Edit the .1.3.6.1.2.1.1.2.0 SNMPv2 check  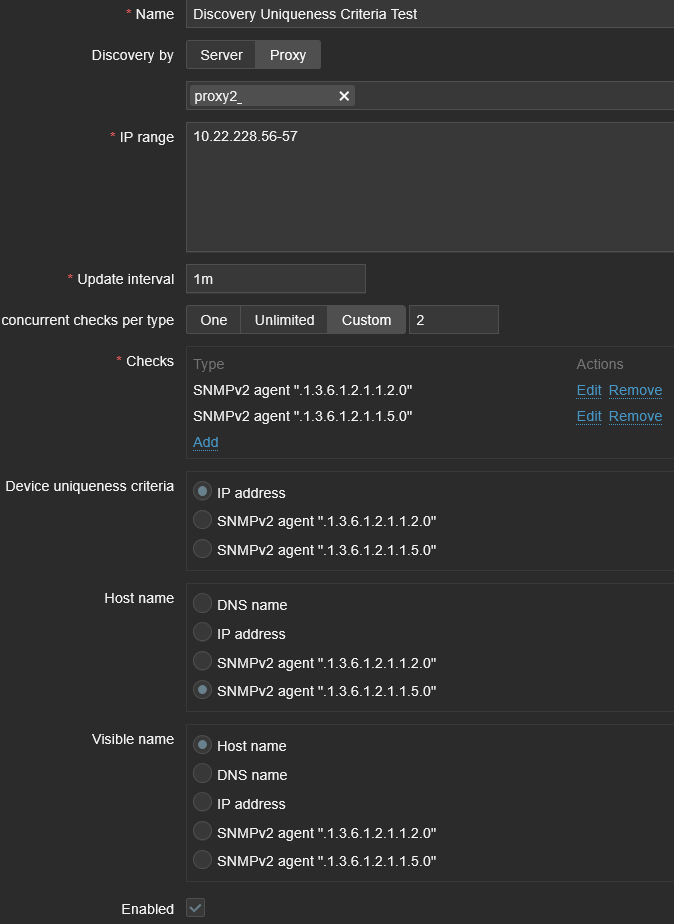click(589, 390)
